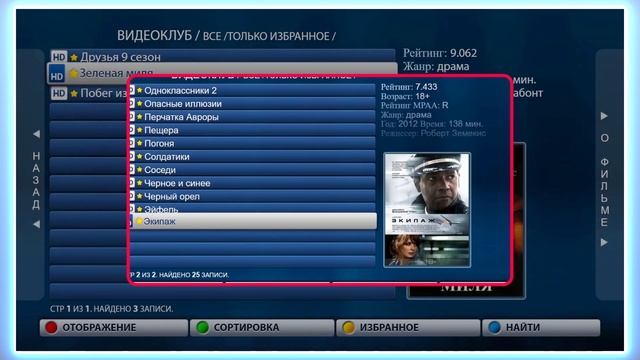This screenshot has height=360, width=640.
Task: Click popup status СТР 2 ИЗ 2. НАЙДЕНО 25 ЗАПИСИ
Action: pos(179,275)
